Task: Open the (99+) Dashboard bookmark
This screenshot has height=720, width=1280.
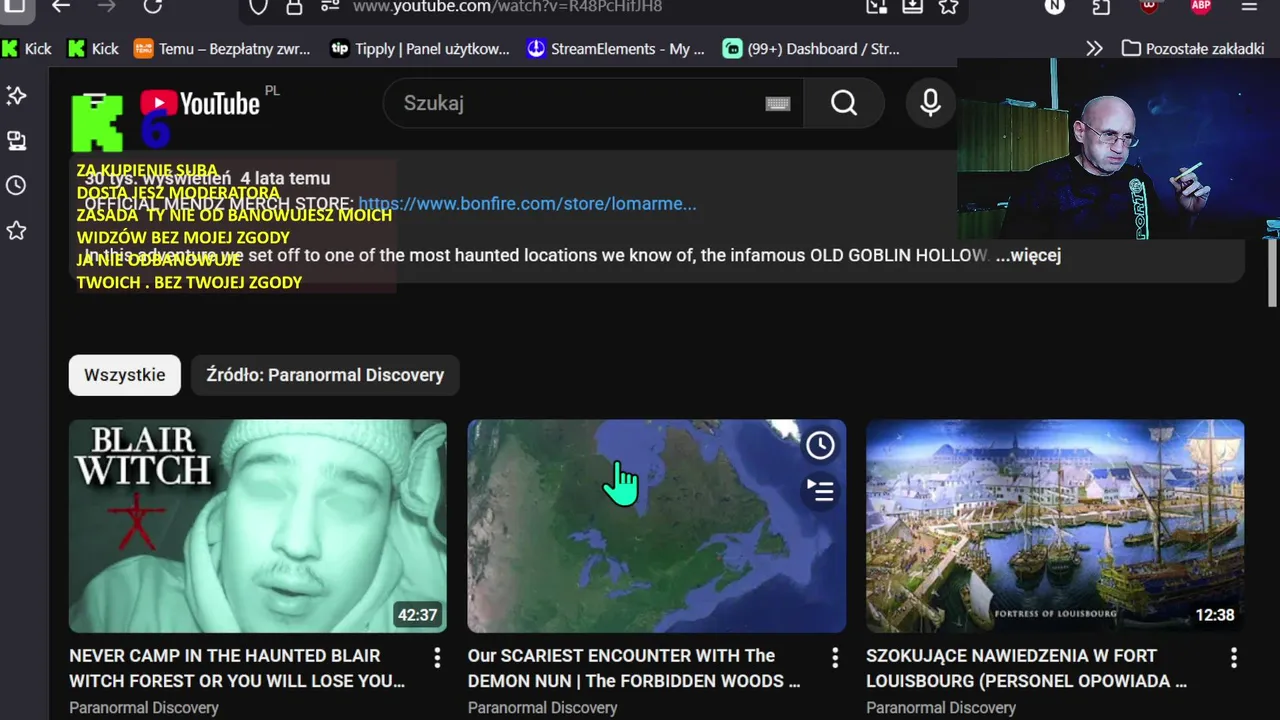Action: 811,48
